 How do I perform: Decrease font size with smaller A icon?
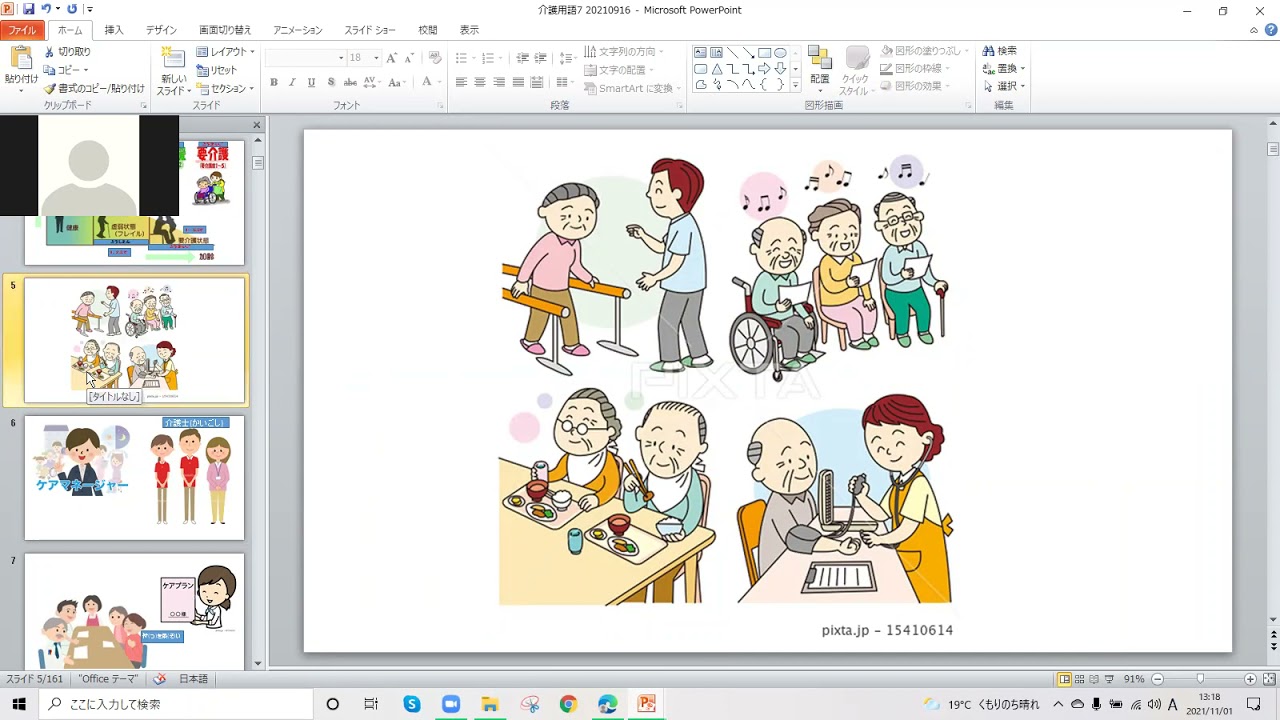coord(410,58)
